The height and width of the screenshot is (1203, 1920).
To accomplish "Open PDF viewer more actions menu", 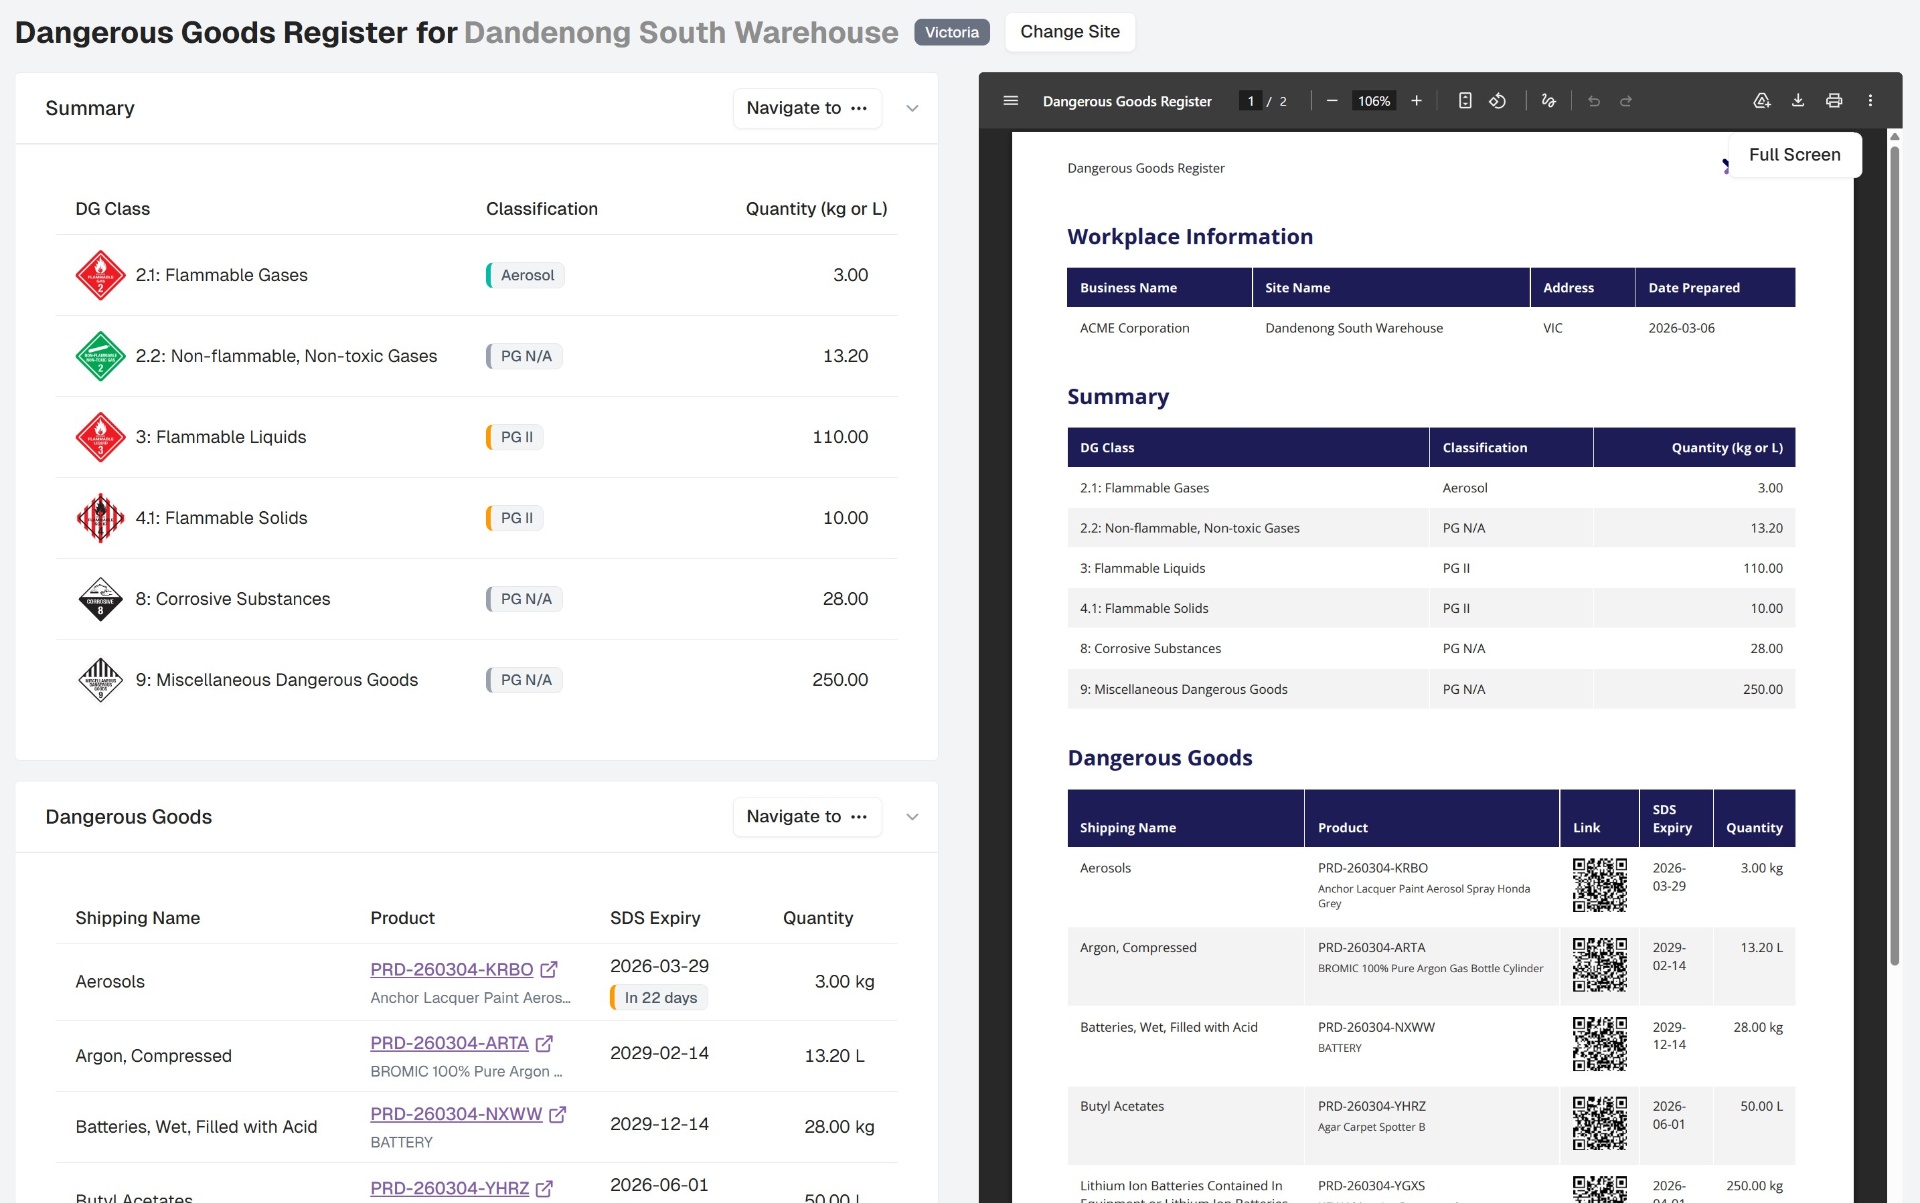I will pos(1870,101).
